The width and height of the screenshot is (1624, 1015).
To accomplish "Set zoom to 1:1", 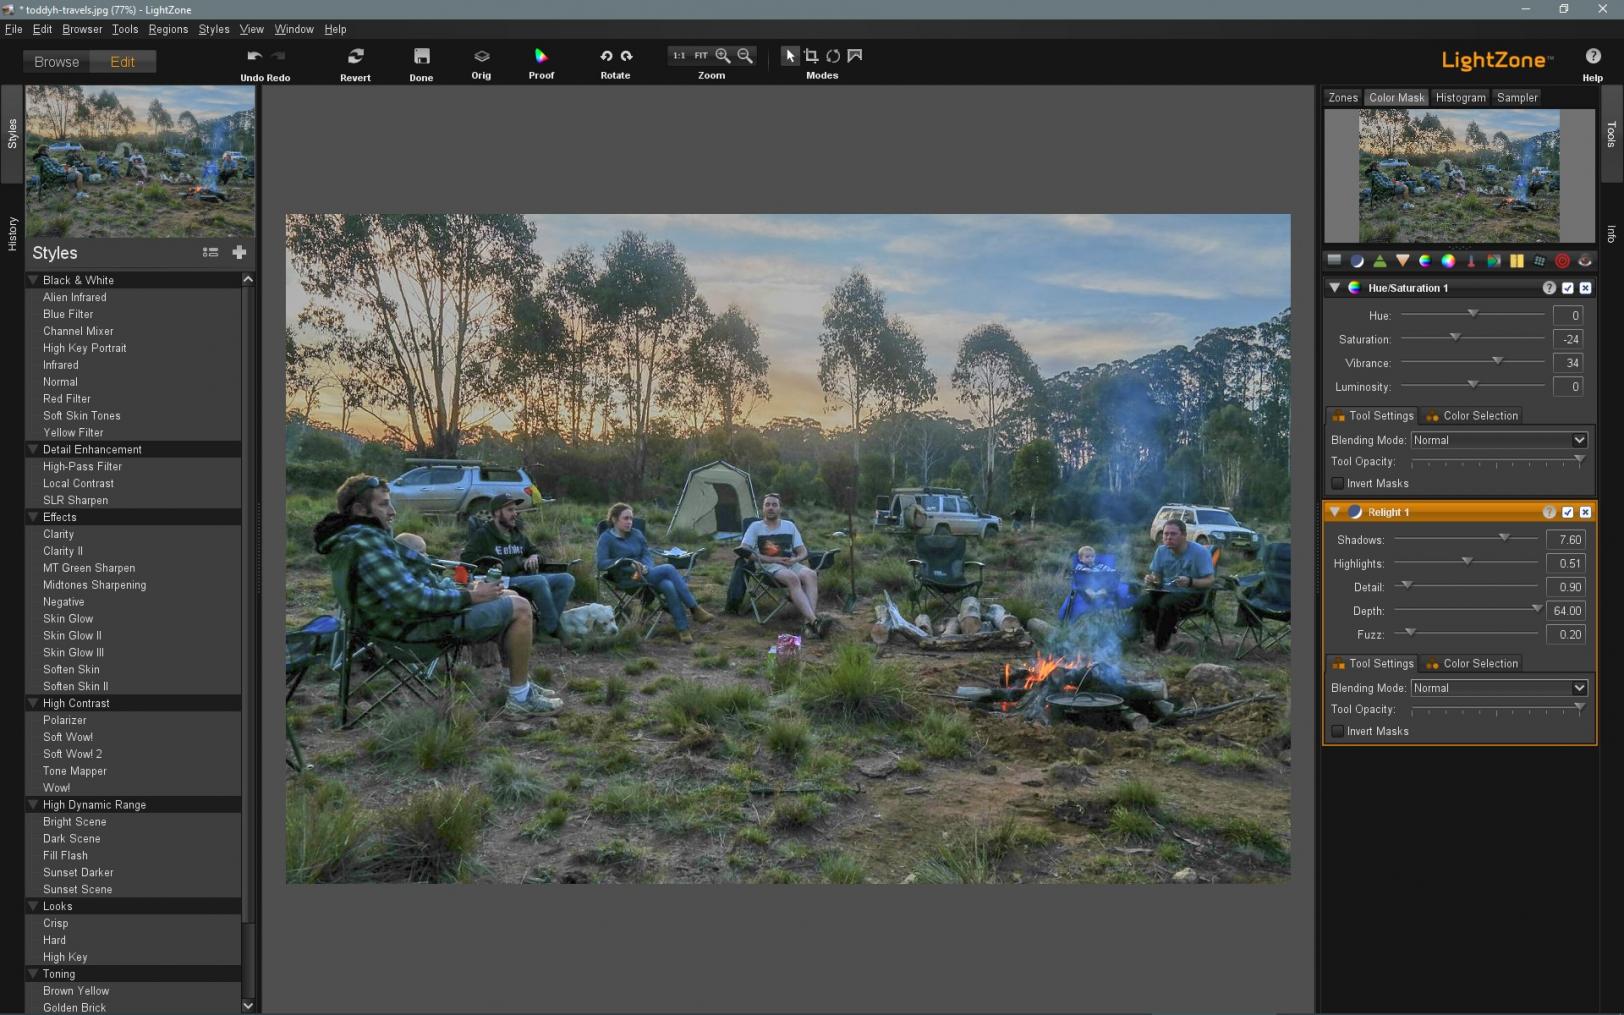I will click(x=679, y=56).
